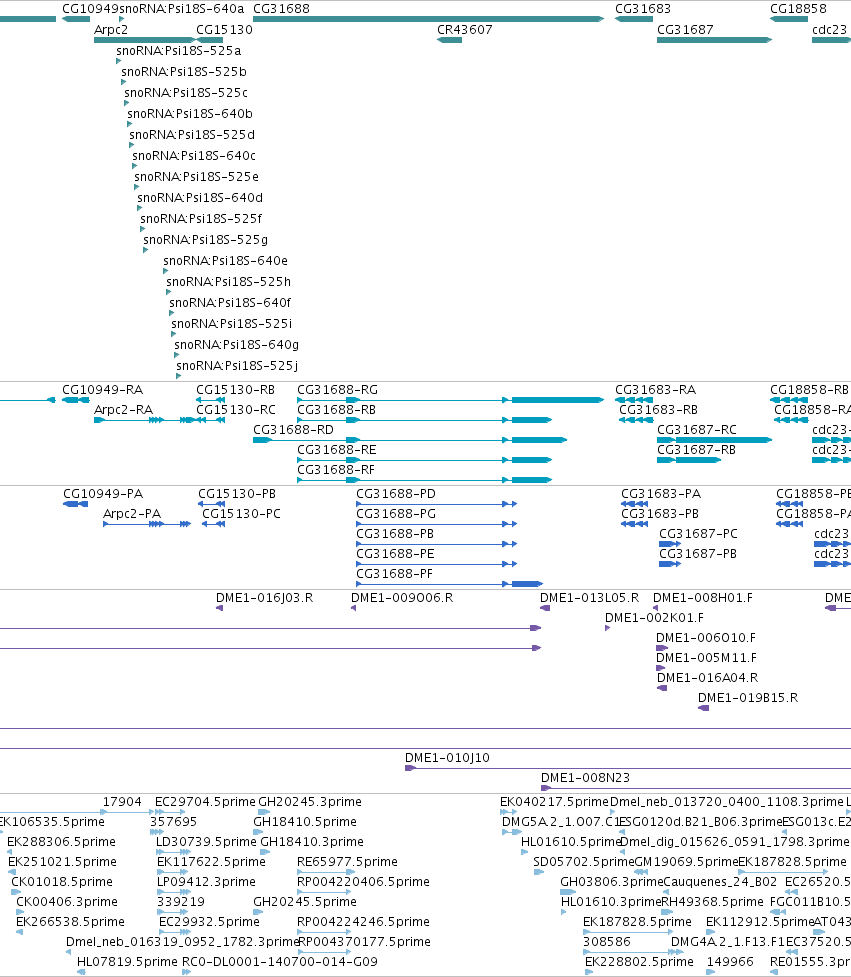Select the GH18410.5prime EST label
This screenshot has width=851, height=977.
click(x=305, y=822)
